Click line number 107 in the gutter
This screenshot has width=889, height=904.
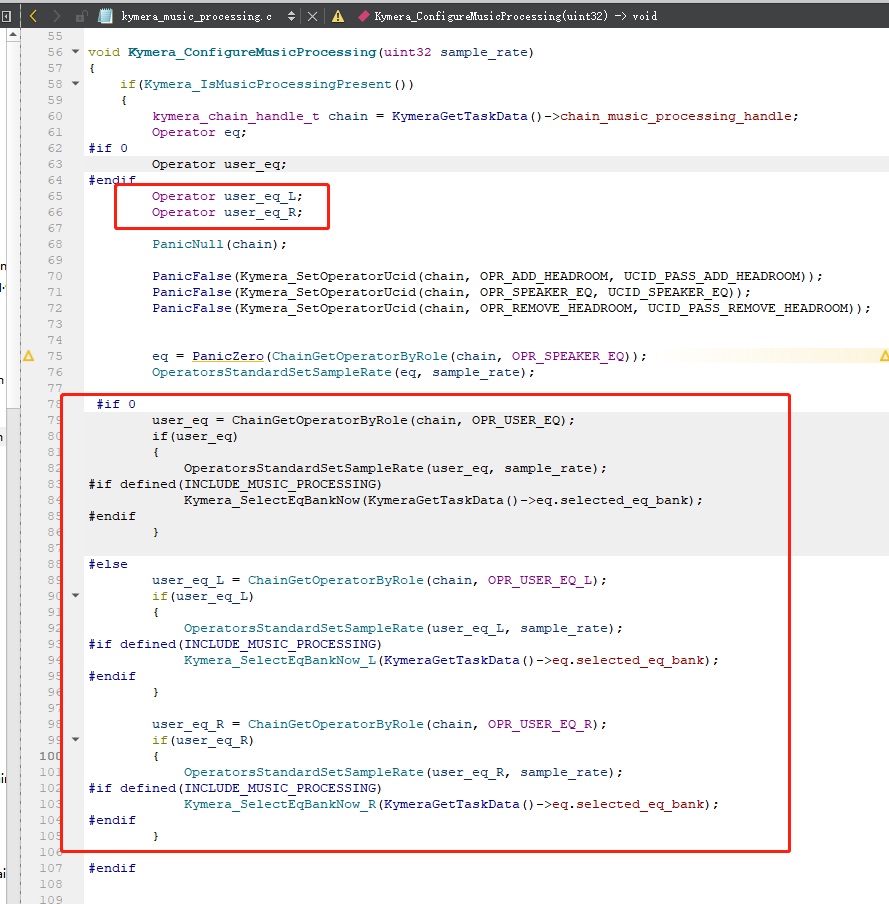click(52, 868)
